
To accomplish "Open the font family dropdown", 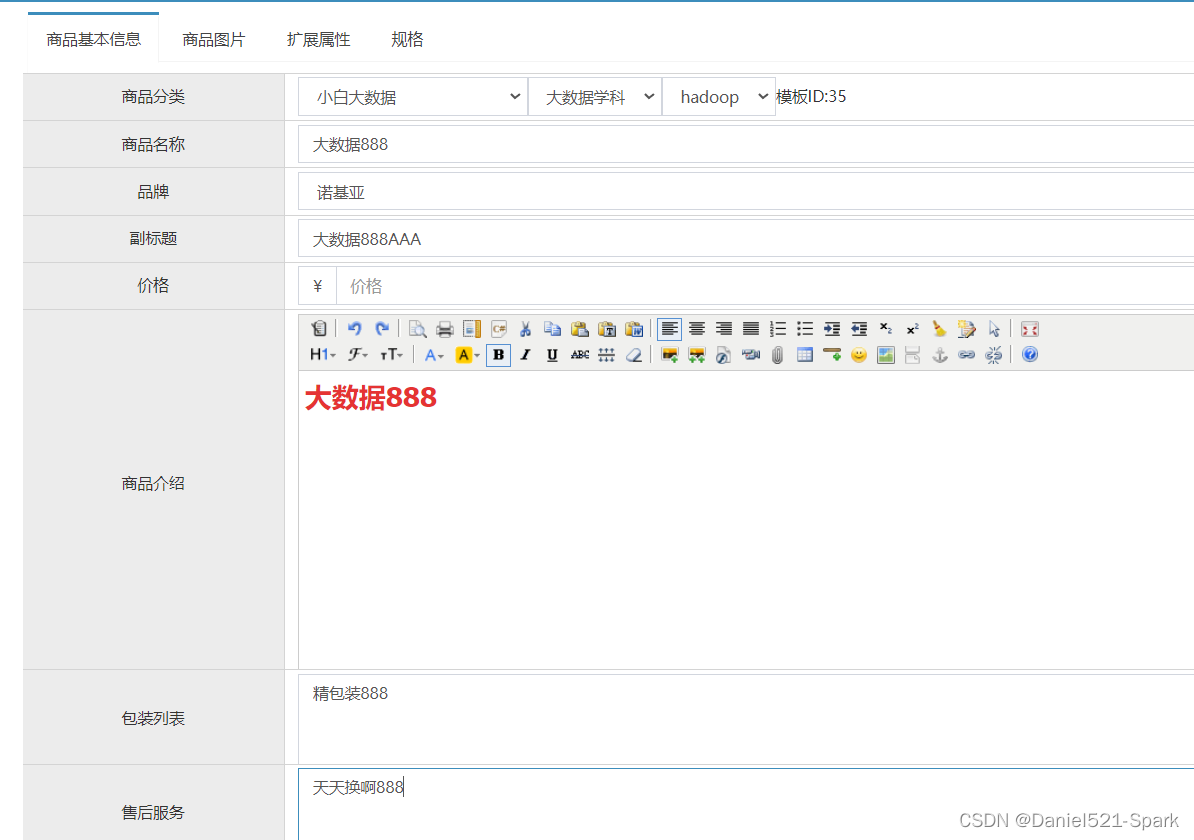I will click(x=358, y=354).
